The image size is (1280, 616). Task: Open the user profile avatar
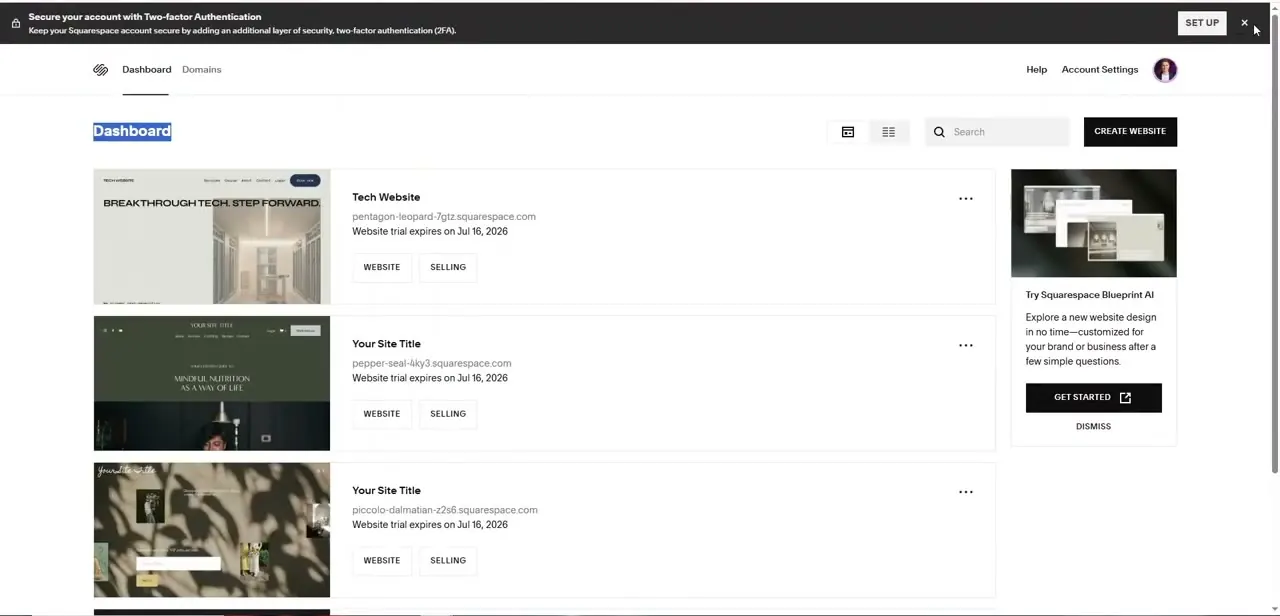1165,70
